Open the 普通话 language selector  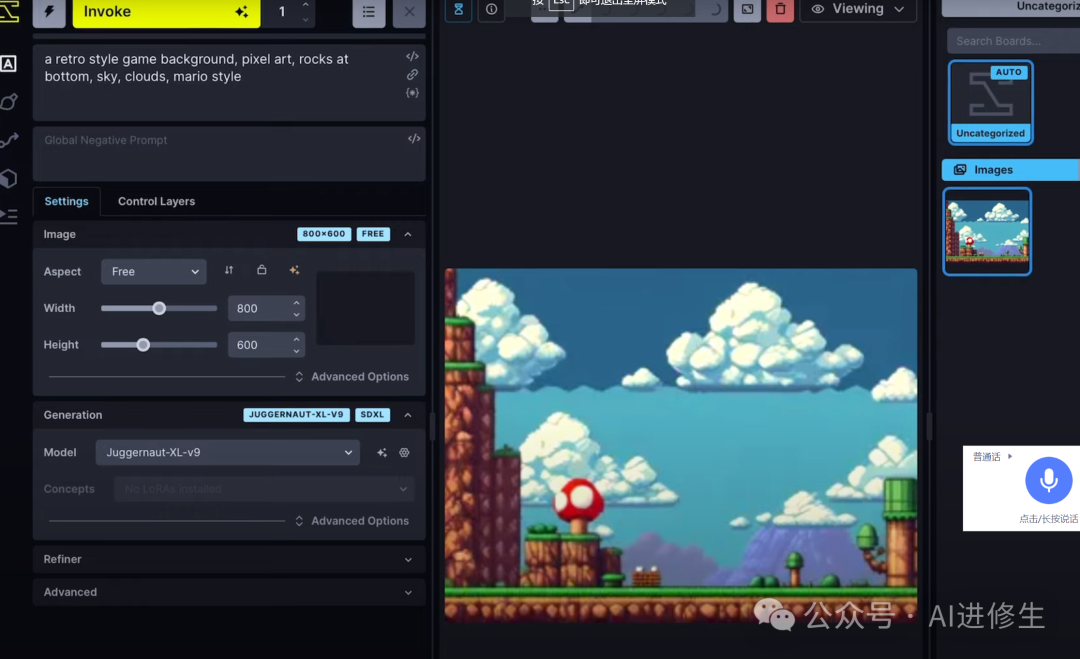(993, 457)
